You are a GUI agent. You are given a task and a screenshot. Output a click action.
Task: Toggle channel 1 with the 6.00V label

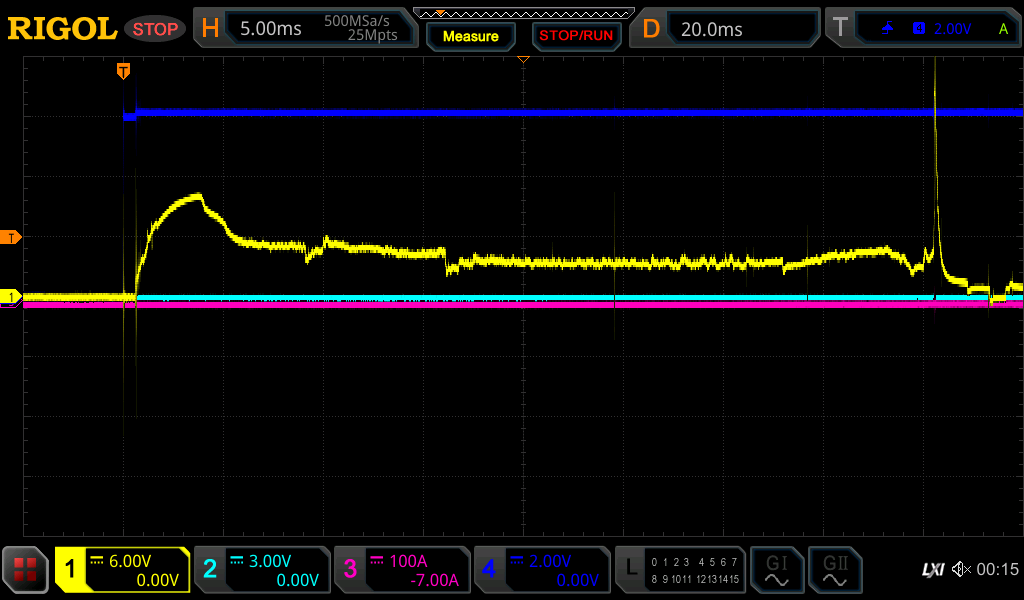click(123, 570)
